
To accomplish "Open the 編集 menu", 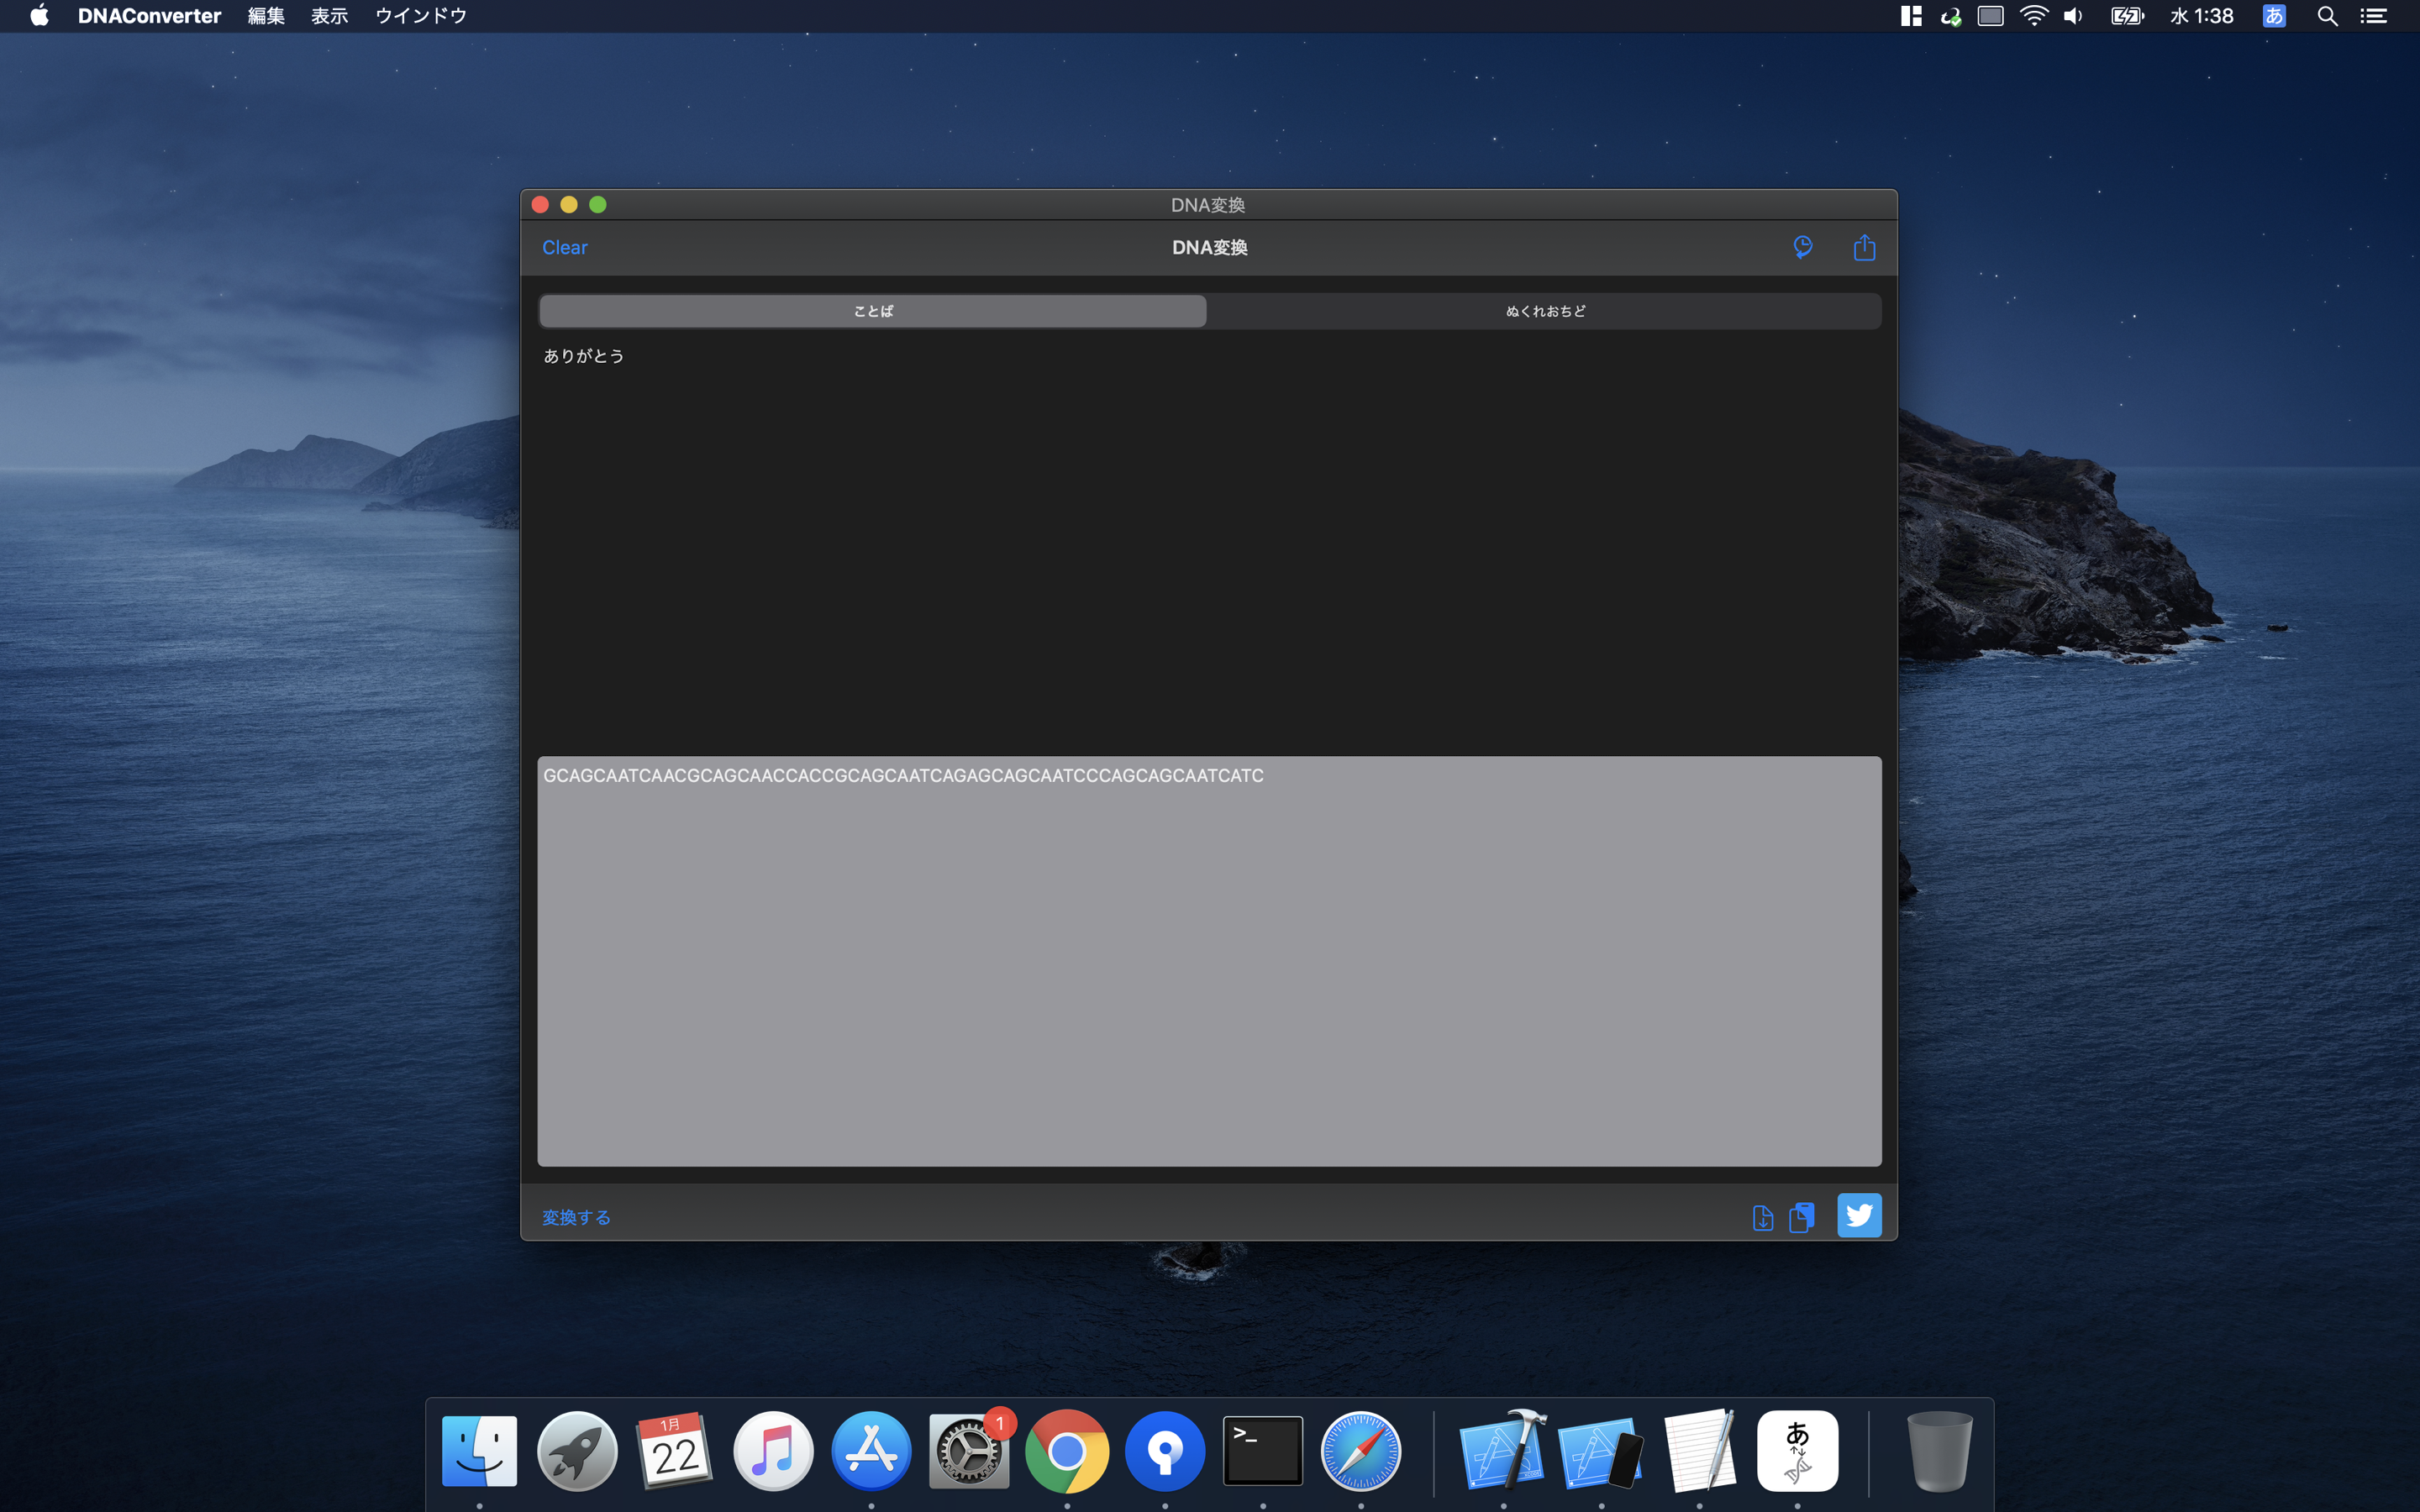I will [266, 16].
